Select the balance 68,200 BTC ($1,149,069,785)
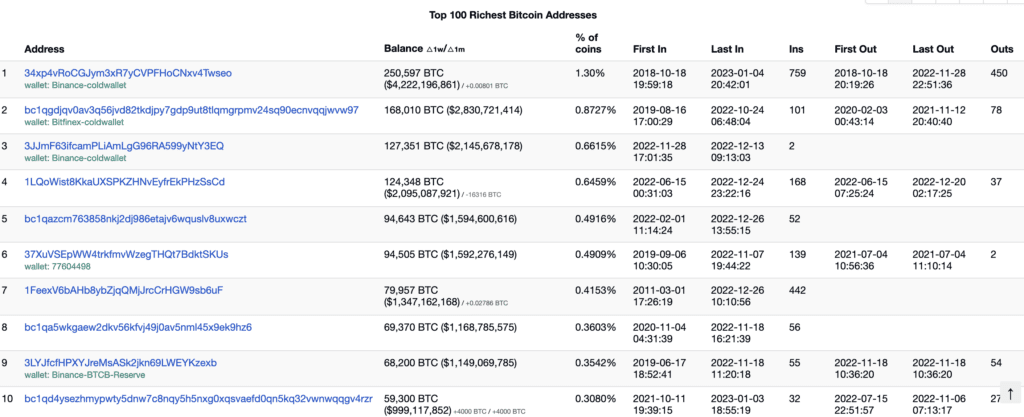 tap(450, 362)
